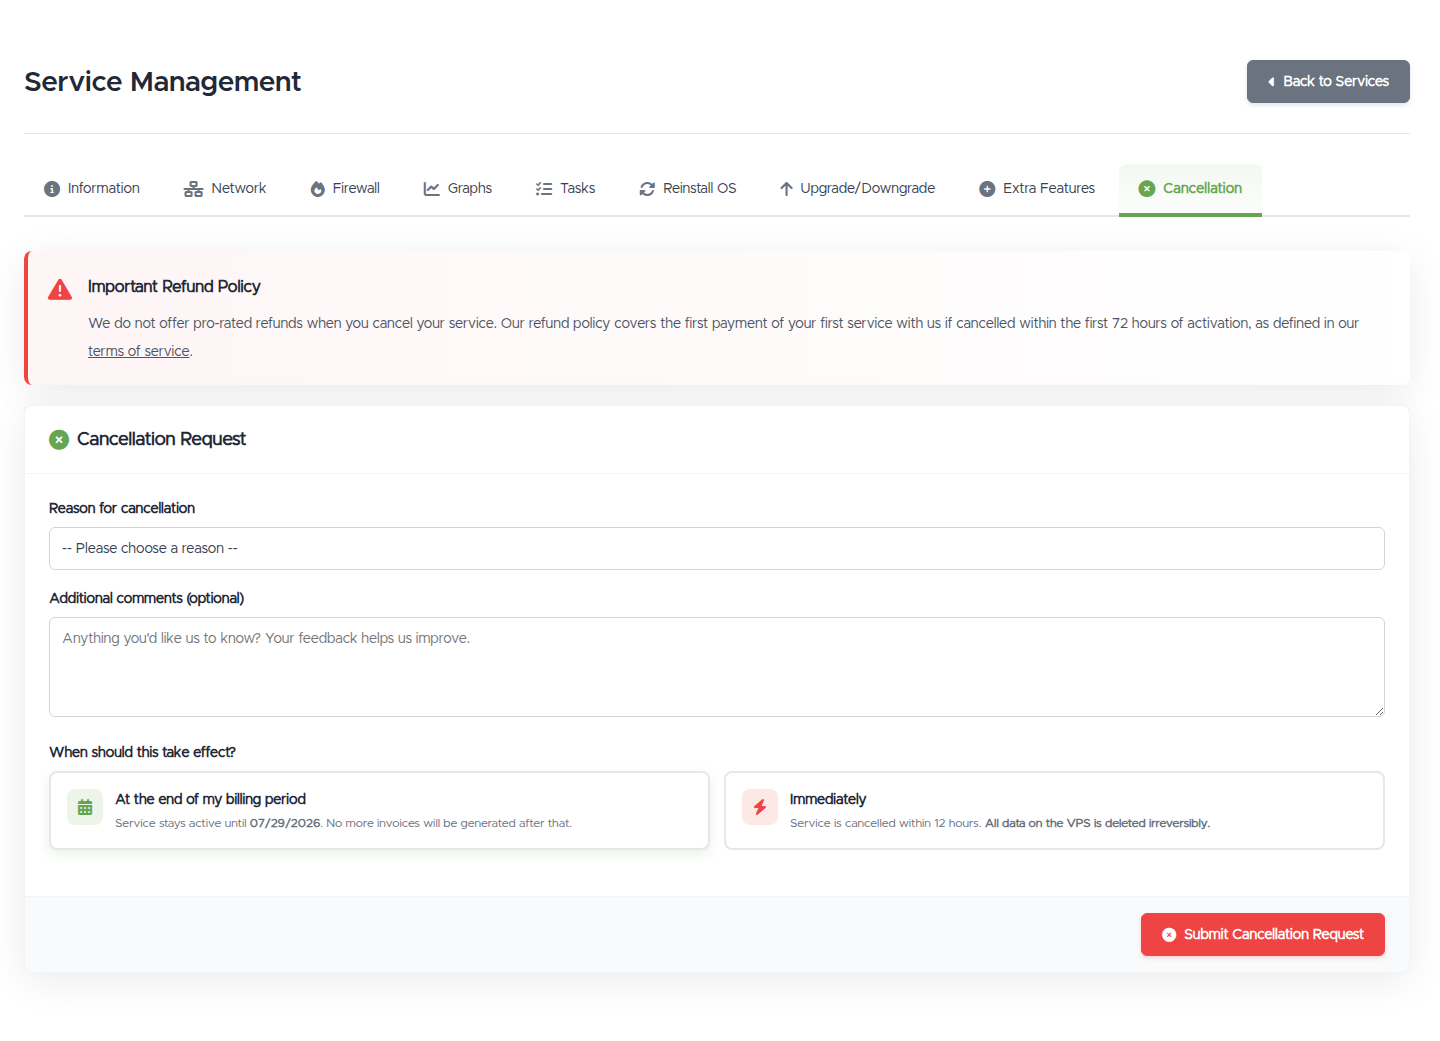The height and width of the screenshot is (1041, 1440).
Task: Submit Cancellation Request
Action: [x=1263, y=935]
